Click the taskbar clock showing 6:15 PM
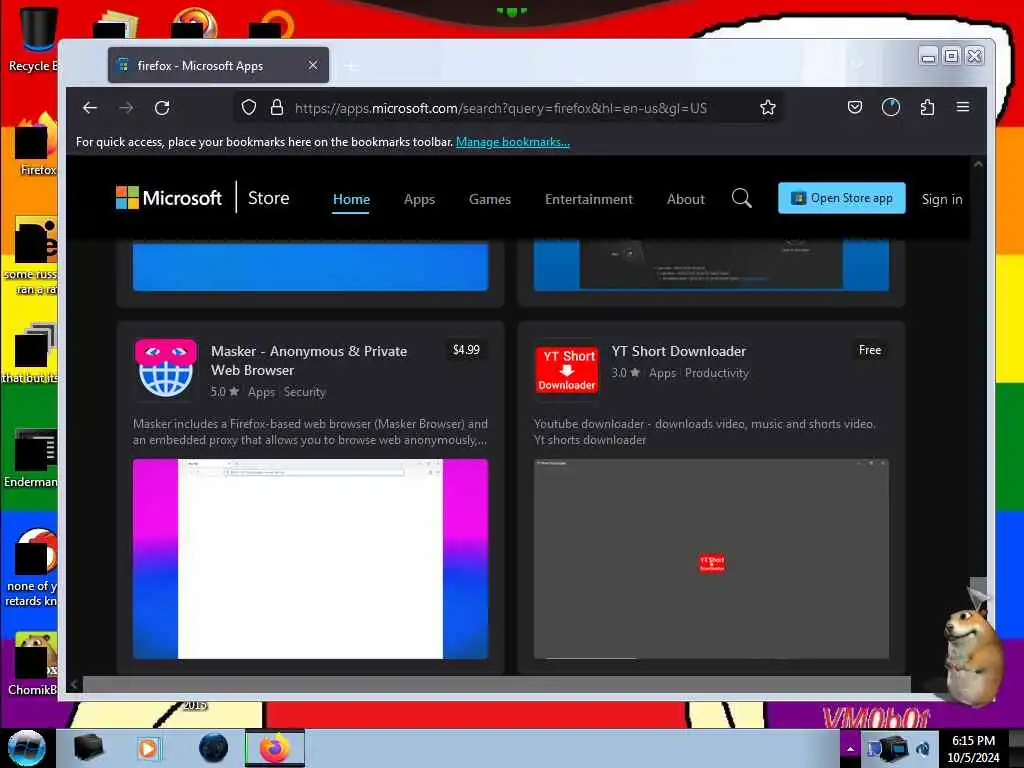1024x768 pixels. (x=973, y=749)
